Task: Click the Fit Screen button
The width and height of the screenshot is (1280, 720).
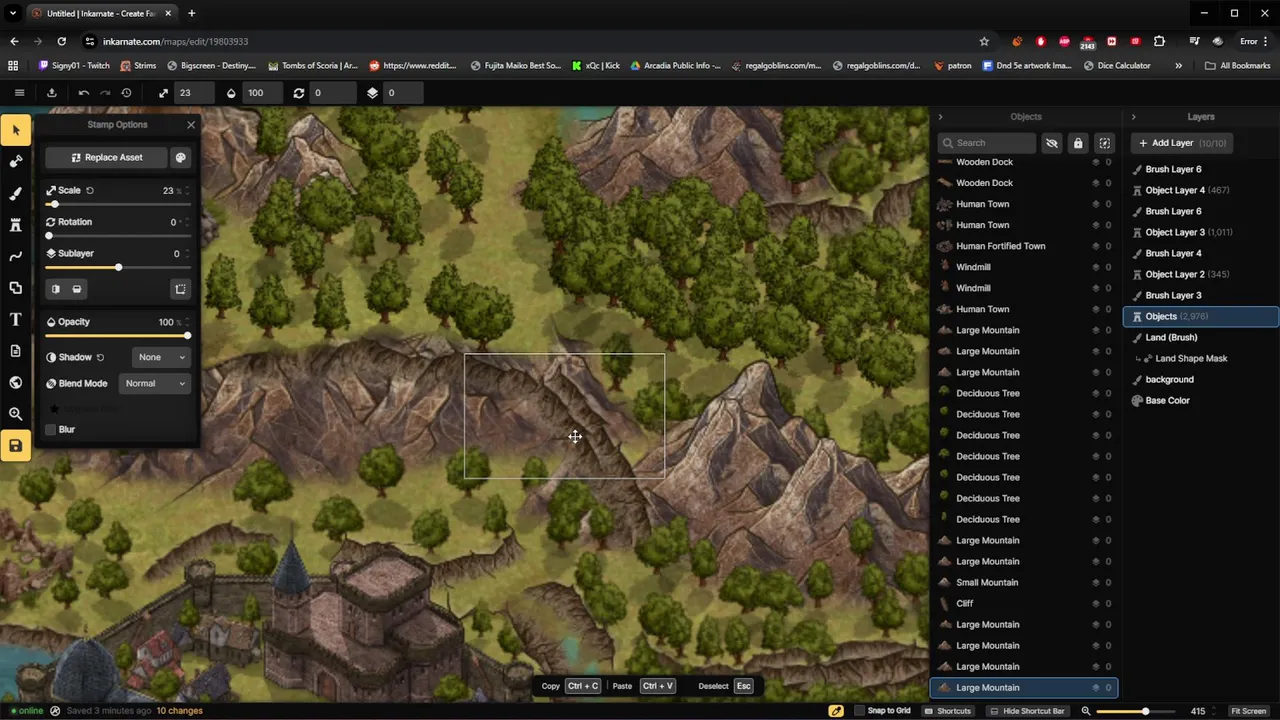Action: (1248, 711)
